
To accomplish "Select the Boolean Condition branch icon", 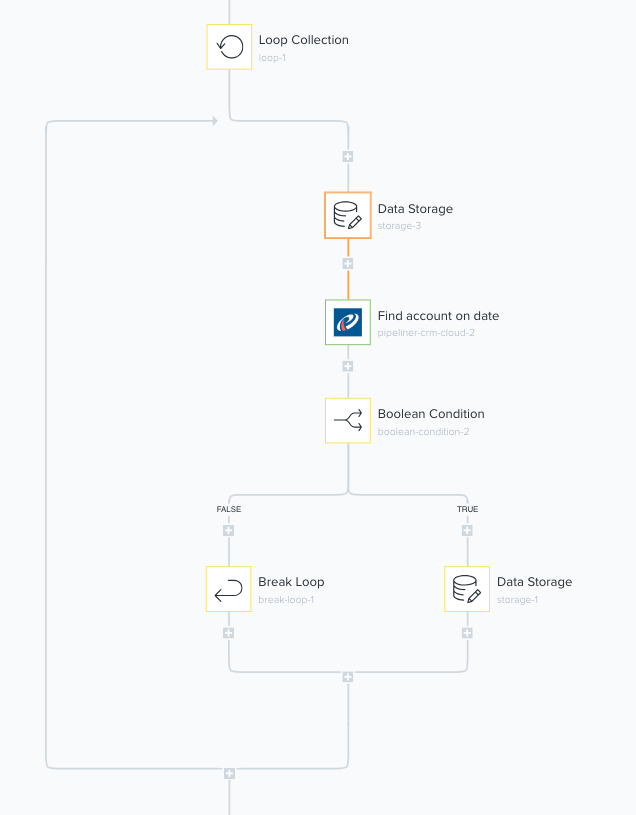I will (348, 421).
